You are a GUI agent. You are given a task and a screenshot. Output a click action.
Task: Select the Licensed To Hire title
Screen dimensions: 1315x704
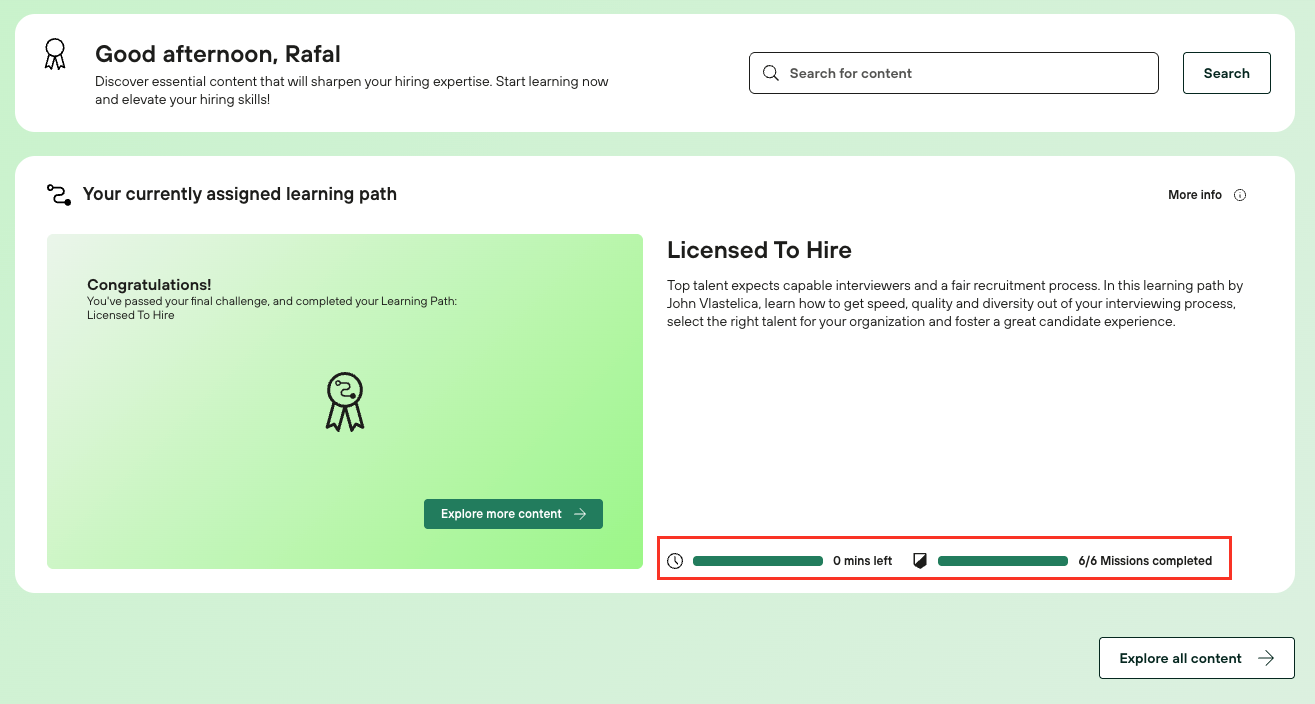[x=759, y=250]
